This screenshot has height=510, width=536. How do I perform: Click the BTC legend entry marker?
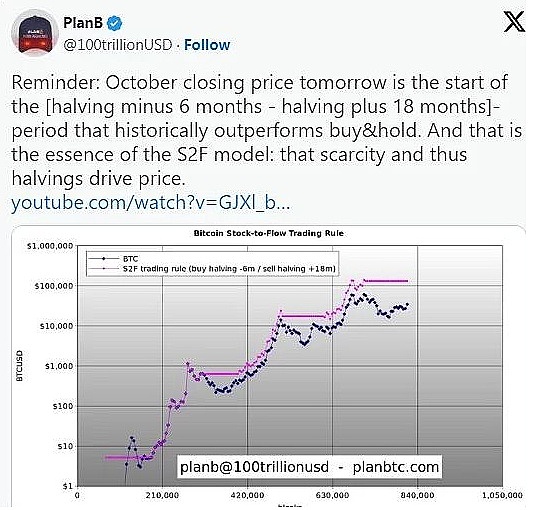tap(104, 259)
